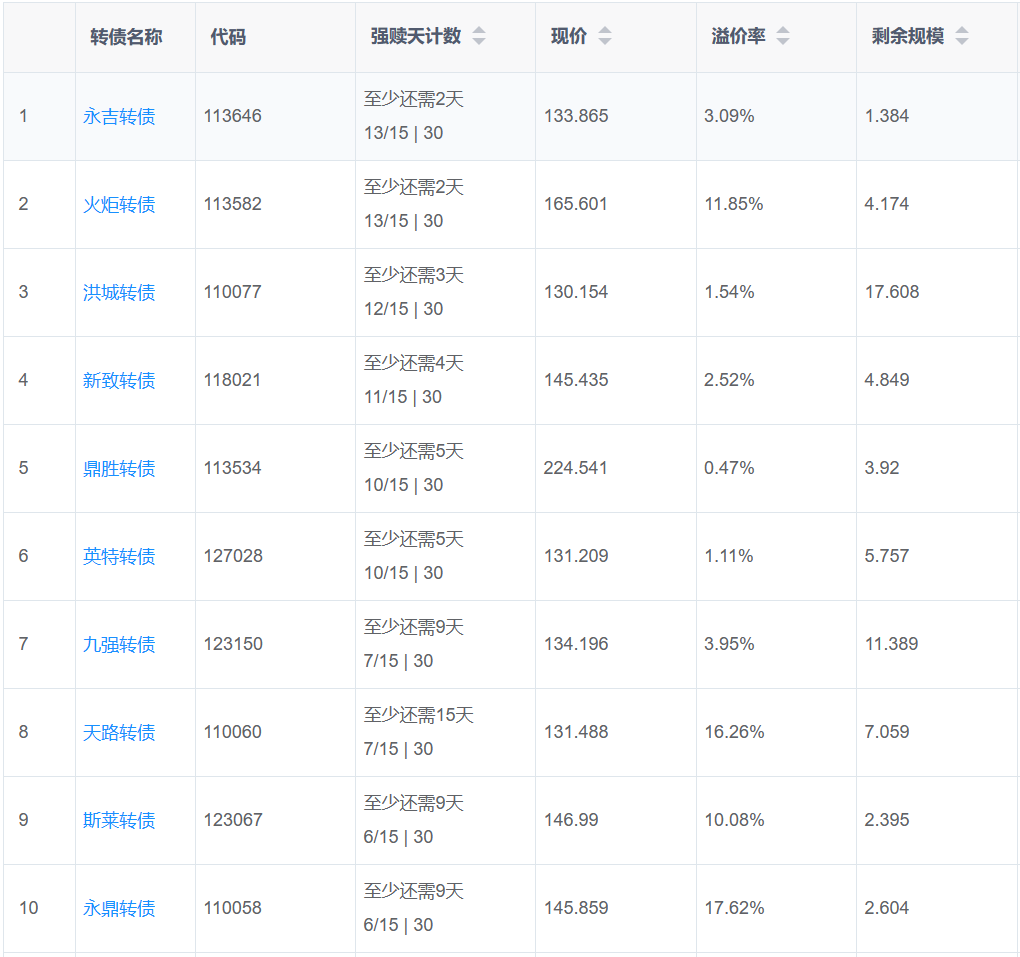
Task: Click the price cell showing 224.541
Action: (576, 468)
